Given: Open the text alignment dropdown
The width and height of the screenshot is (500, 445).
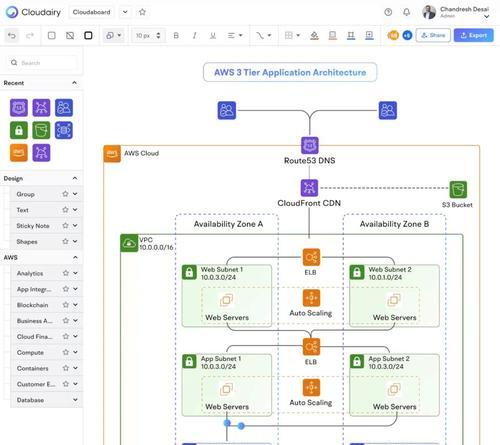Looking at the screenshot, I should (235, 35).
